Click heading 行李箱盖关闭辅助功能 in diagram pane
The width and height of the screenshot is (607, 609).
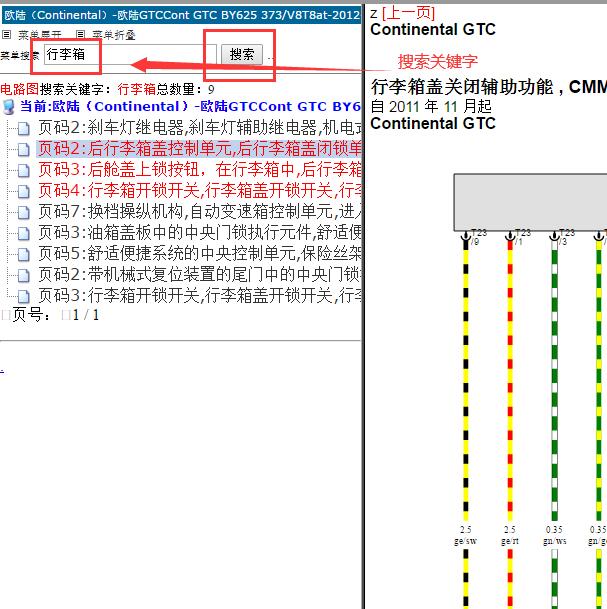[489, 87]
